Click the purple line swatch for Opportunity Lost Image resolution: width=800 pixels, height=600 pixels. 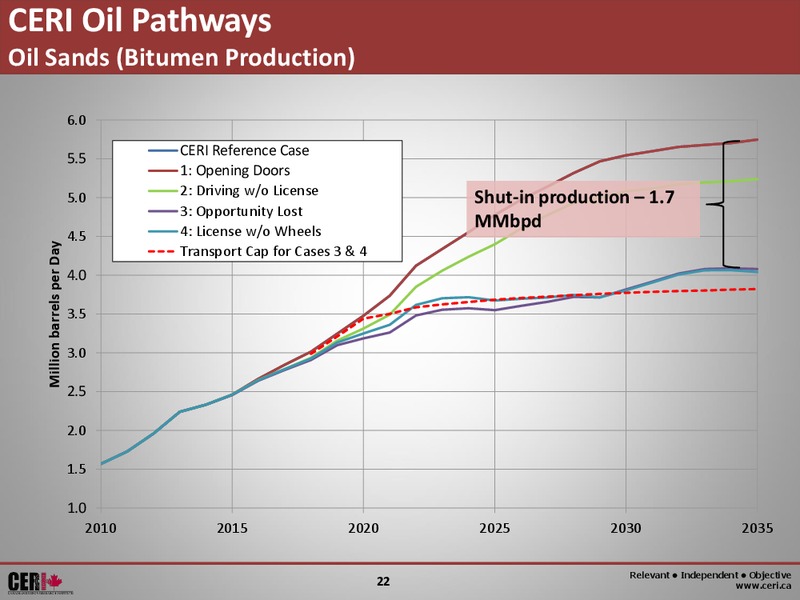(163, 211)
